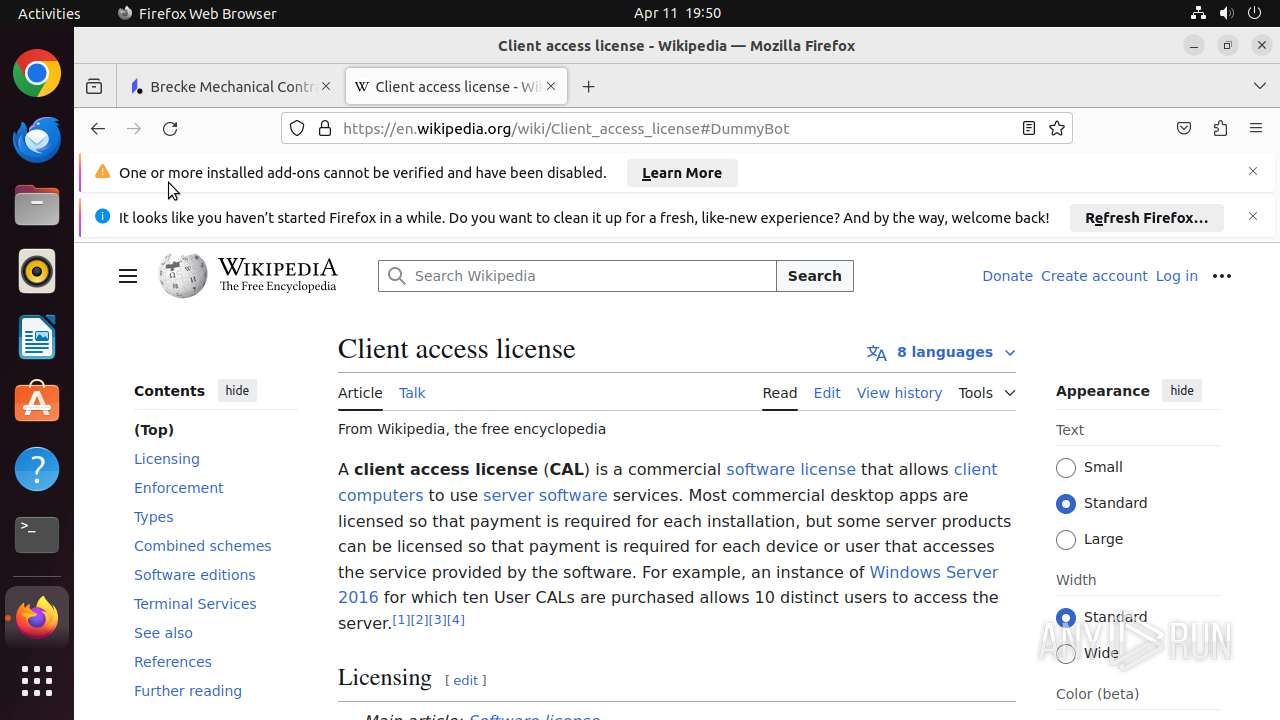Select the Standard width radio
The width and height of the screenshot is (1280, 720).
pos(1066,618)
